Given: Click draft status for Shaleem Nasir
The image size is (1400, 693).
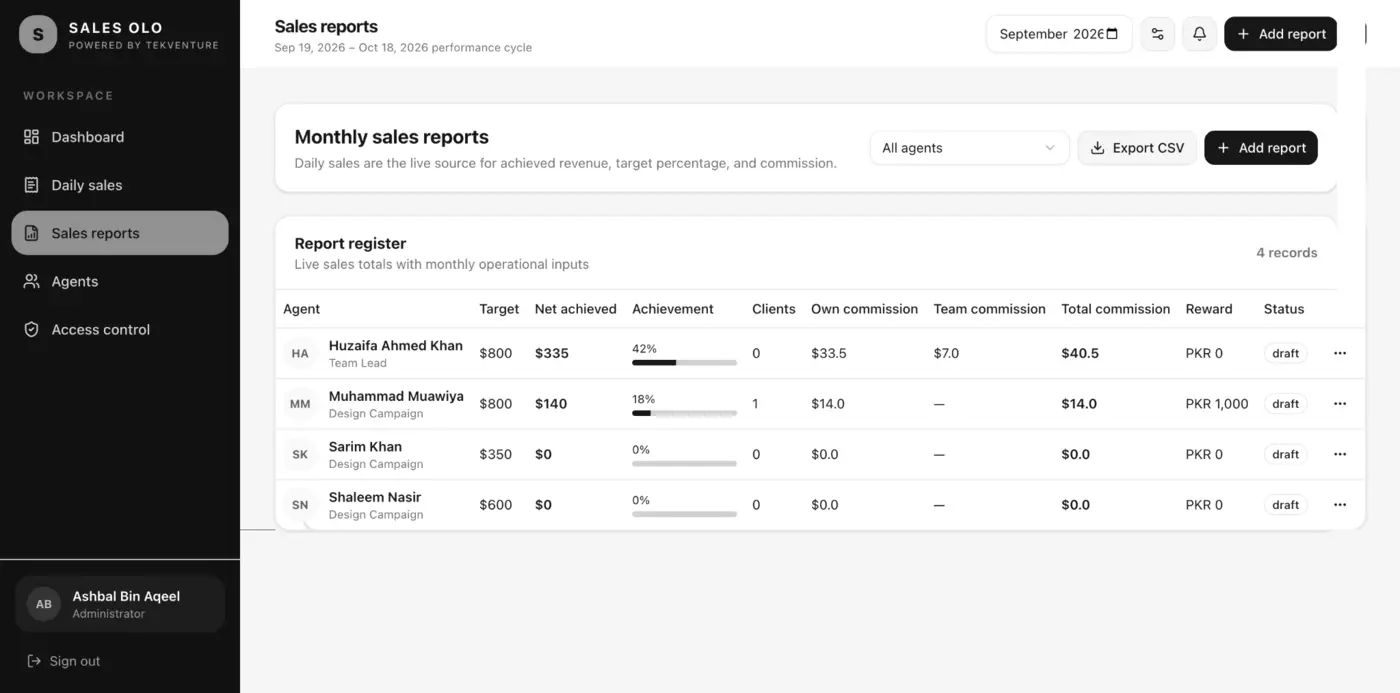Looking at the screenshot, I should [1285, 505].
